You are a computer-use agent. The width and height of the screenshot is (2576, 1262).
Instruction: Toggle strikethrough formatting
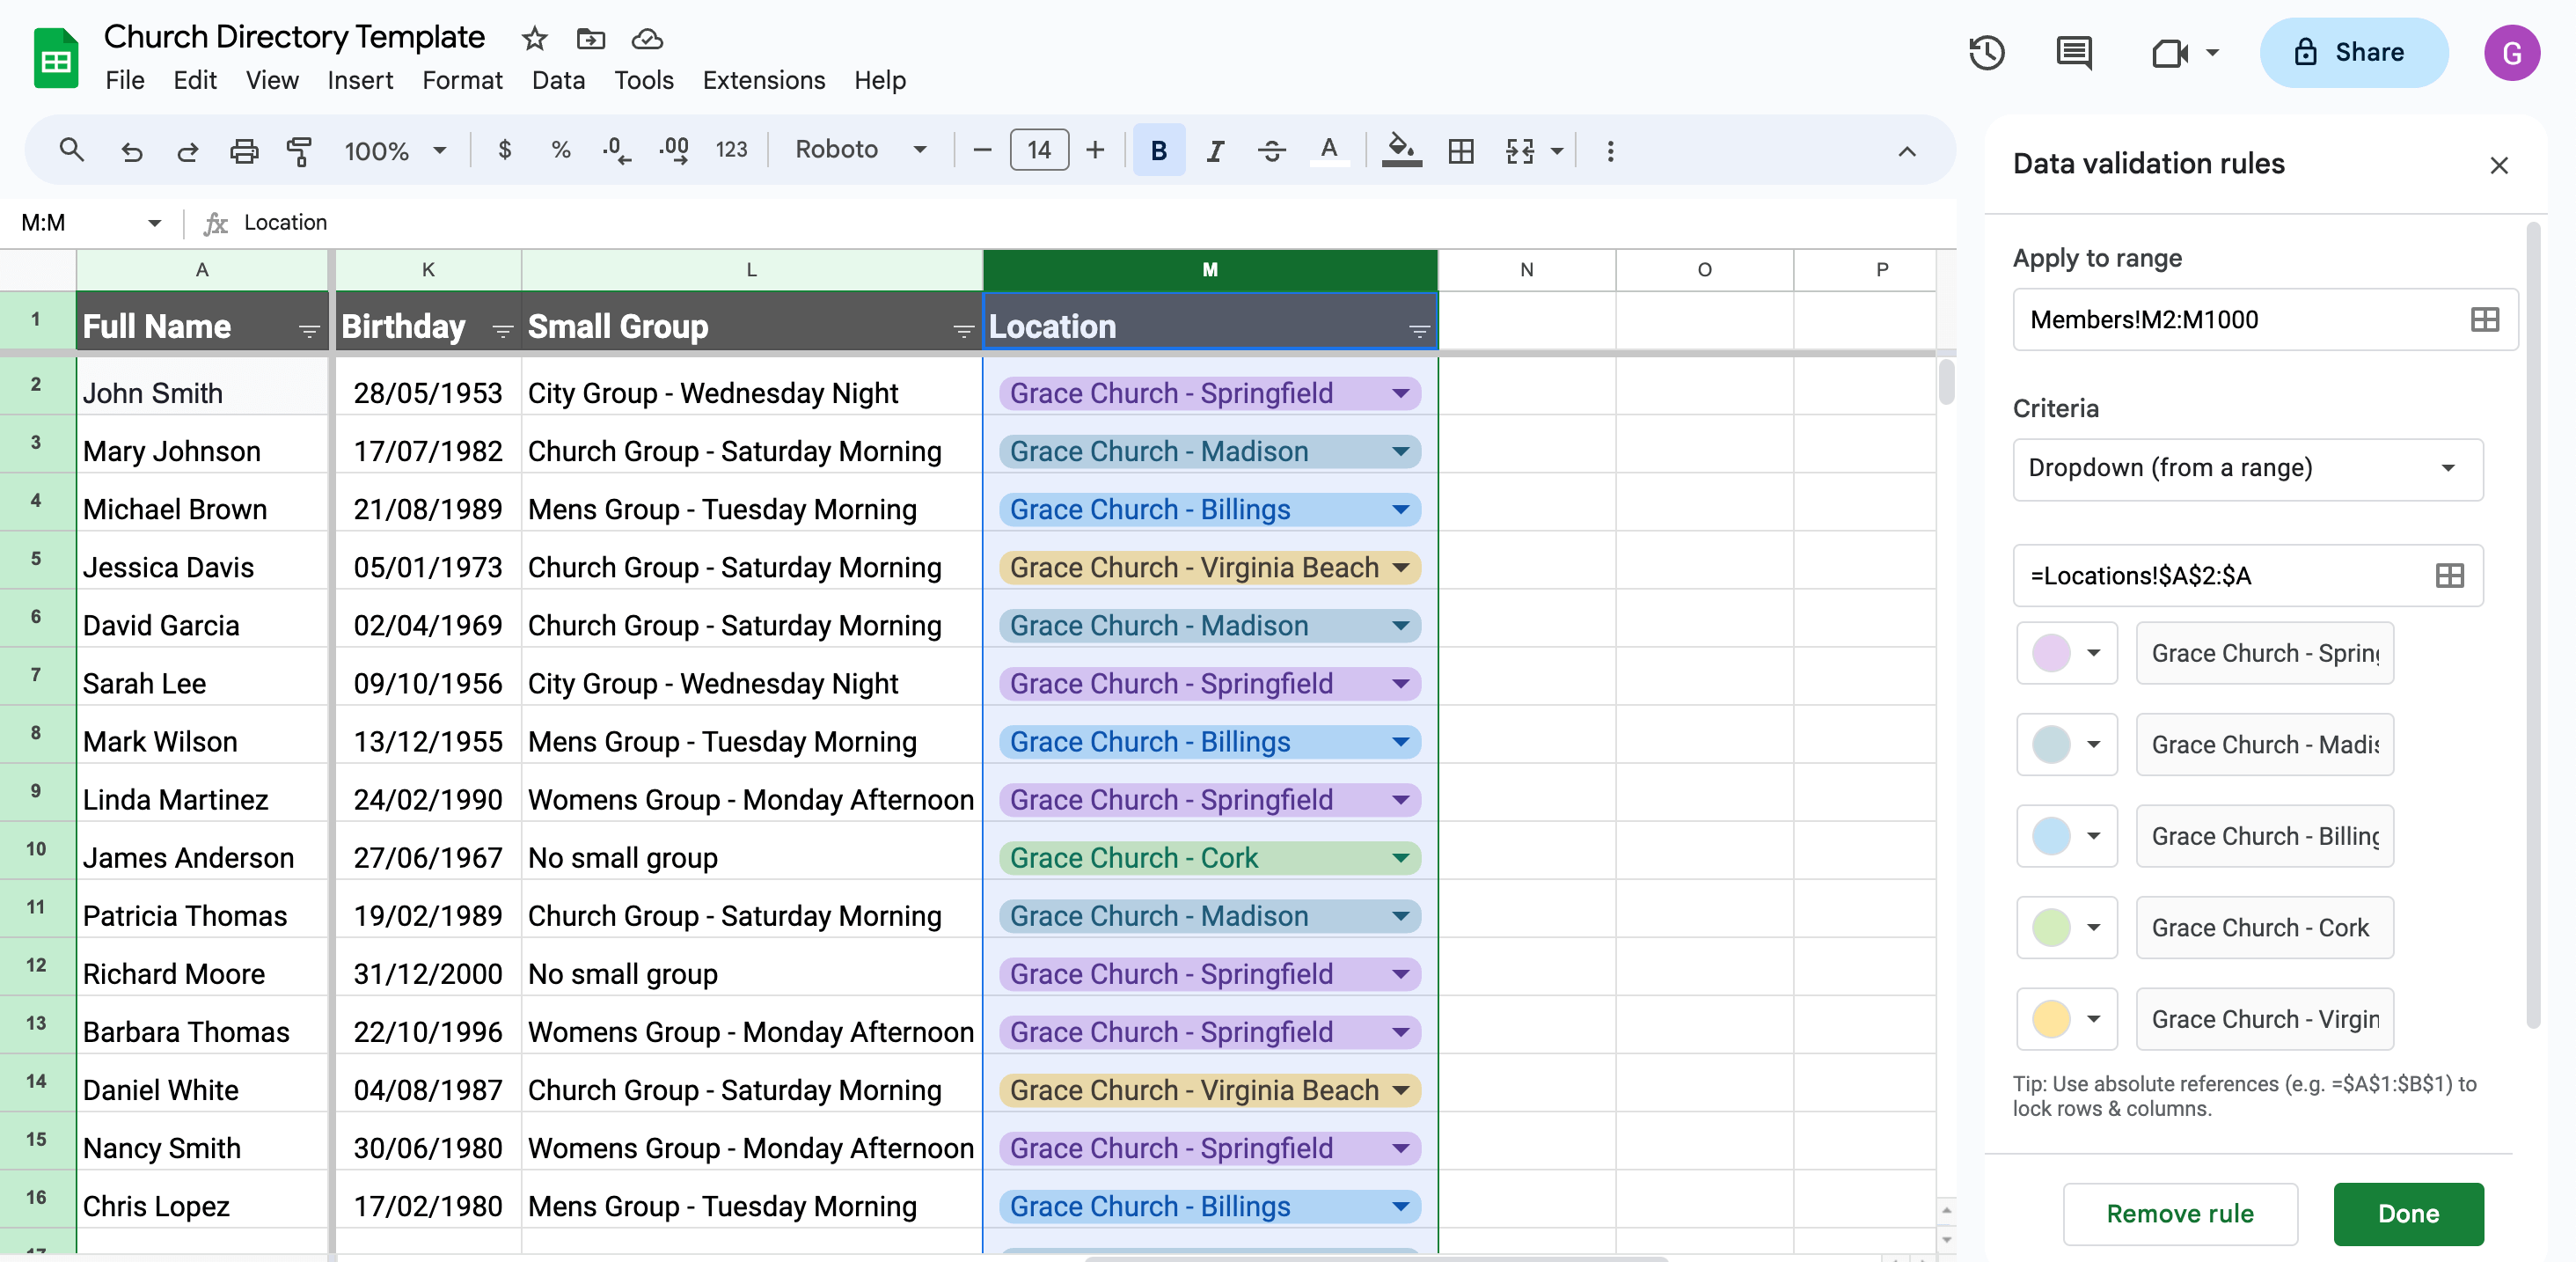tap(1271, 151)
